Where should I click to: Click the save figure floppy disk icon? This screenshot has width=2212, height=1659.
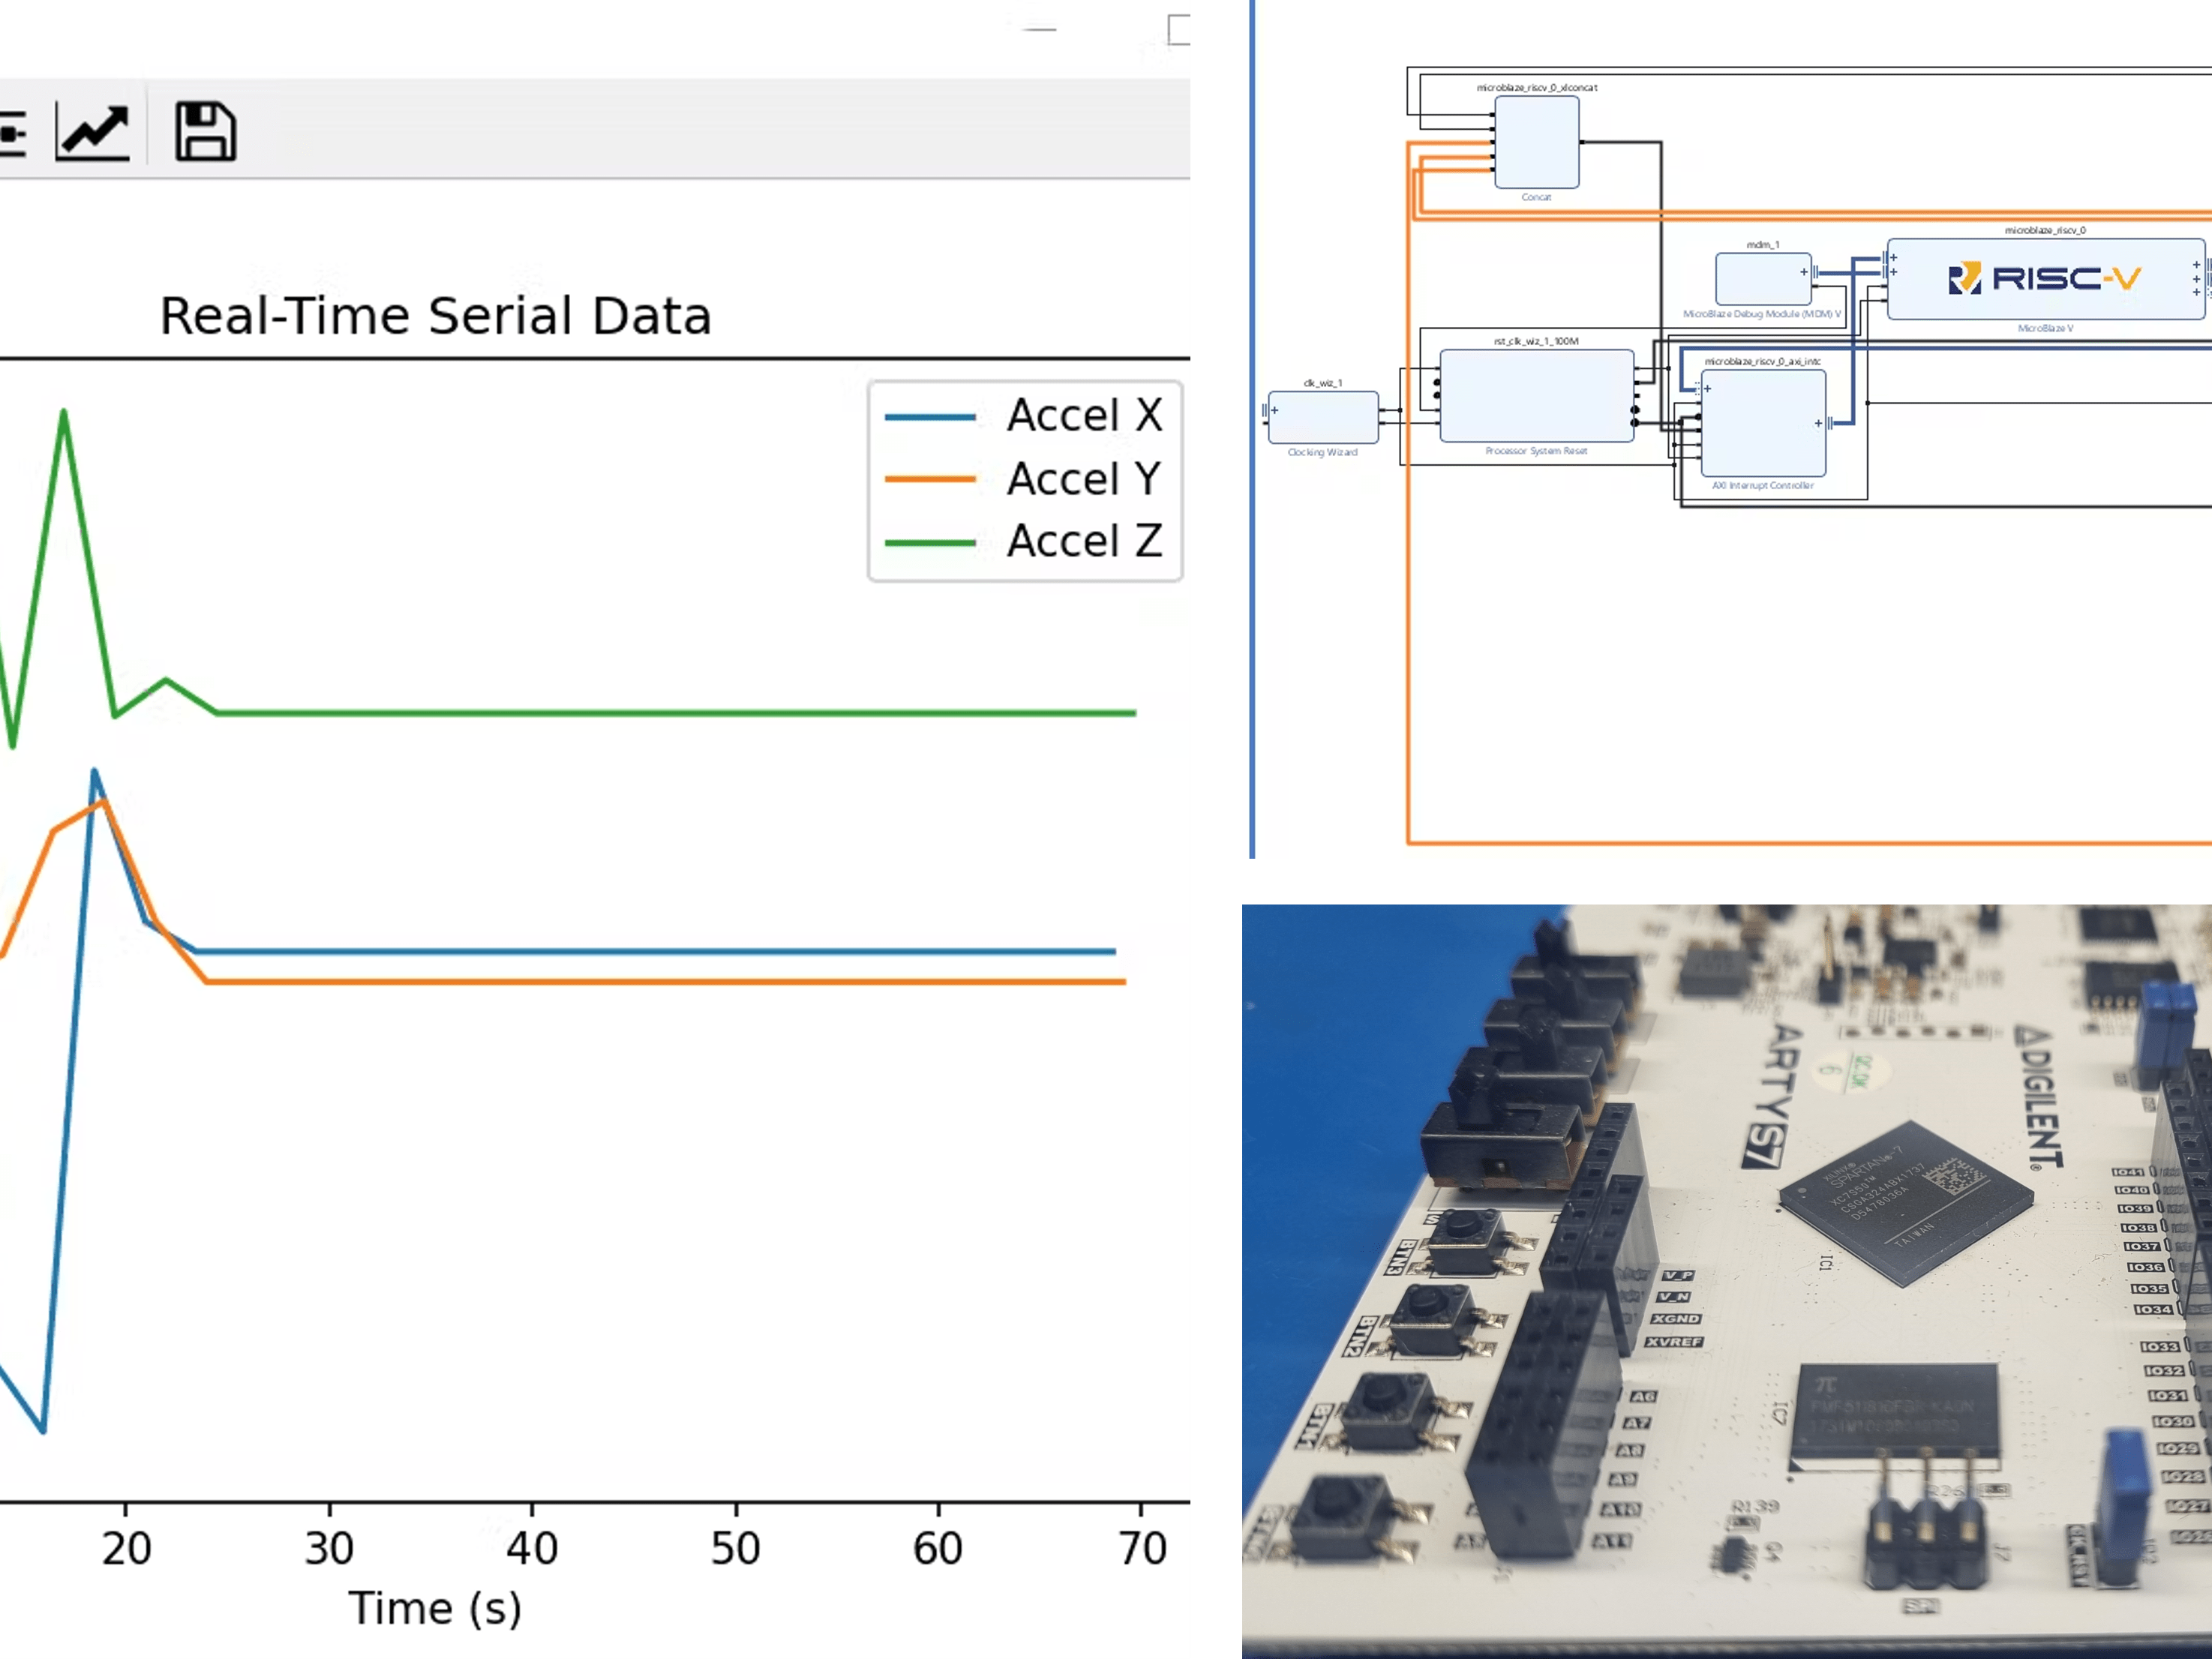click(x=205, y=131)
